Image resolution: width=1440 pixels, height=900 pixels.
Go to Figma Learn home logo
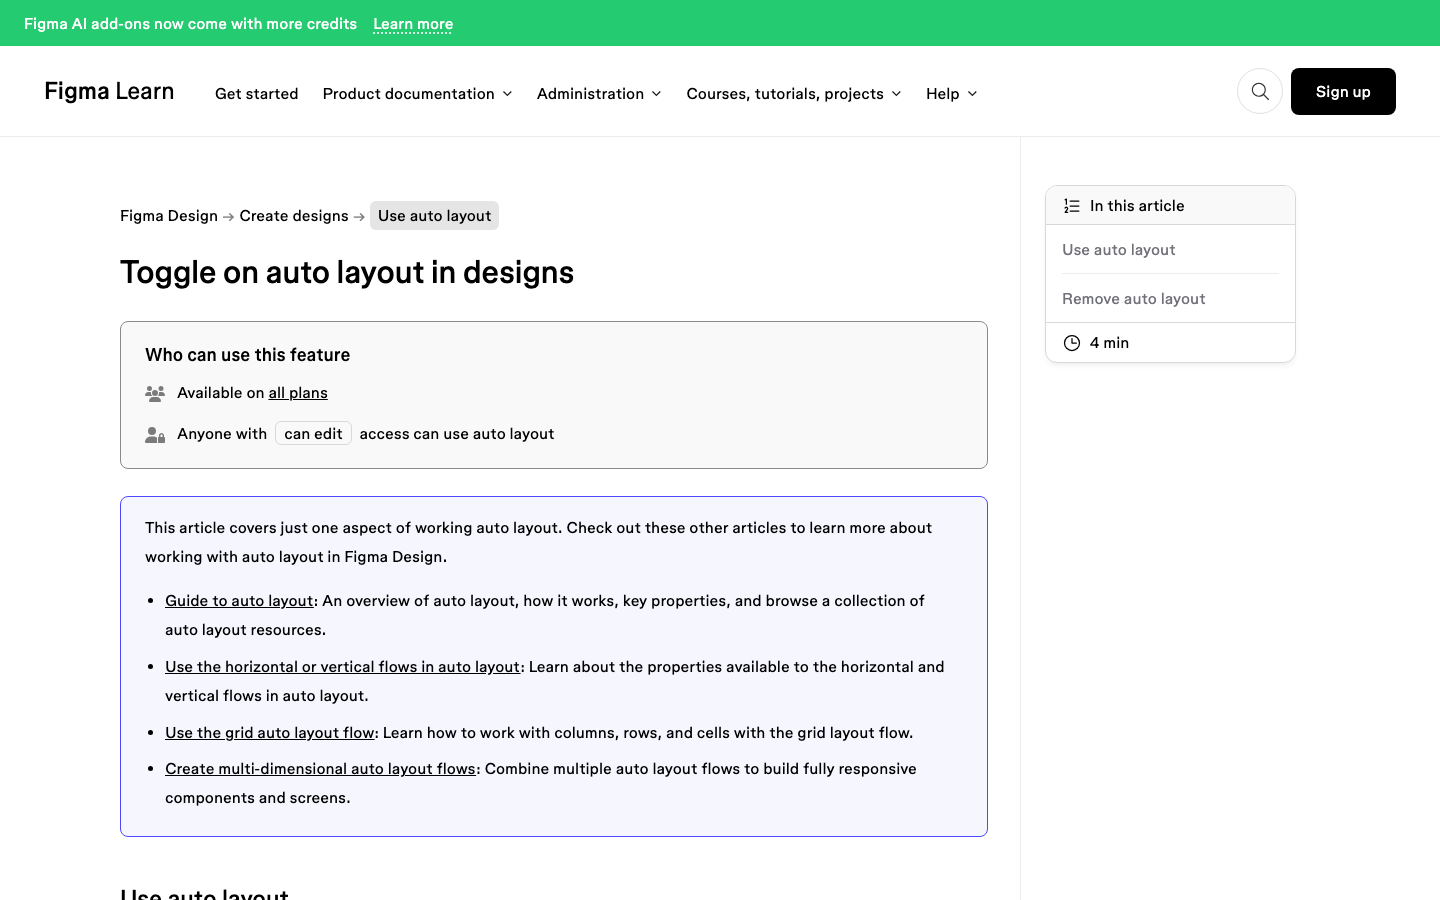click(x=109, y=91)
